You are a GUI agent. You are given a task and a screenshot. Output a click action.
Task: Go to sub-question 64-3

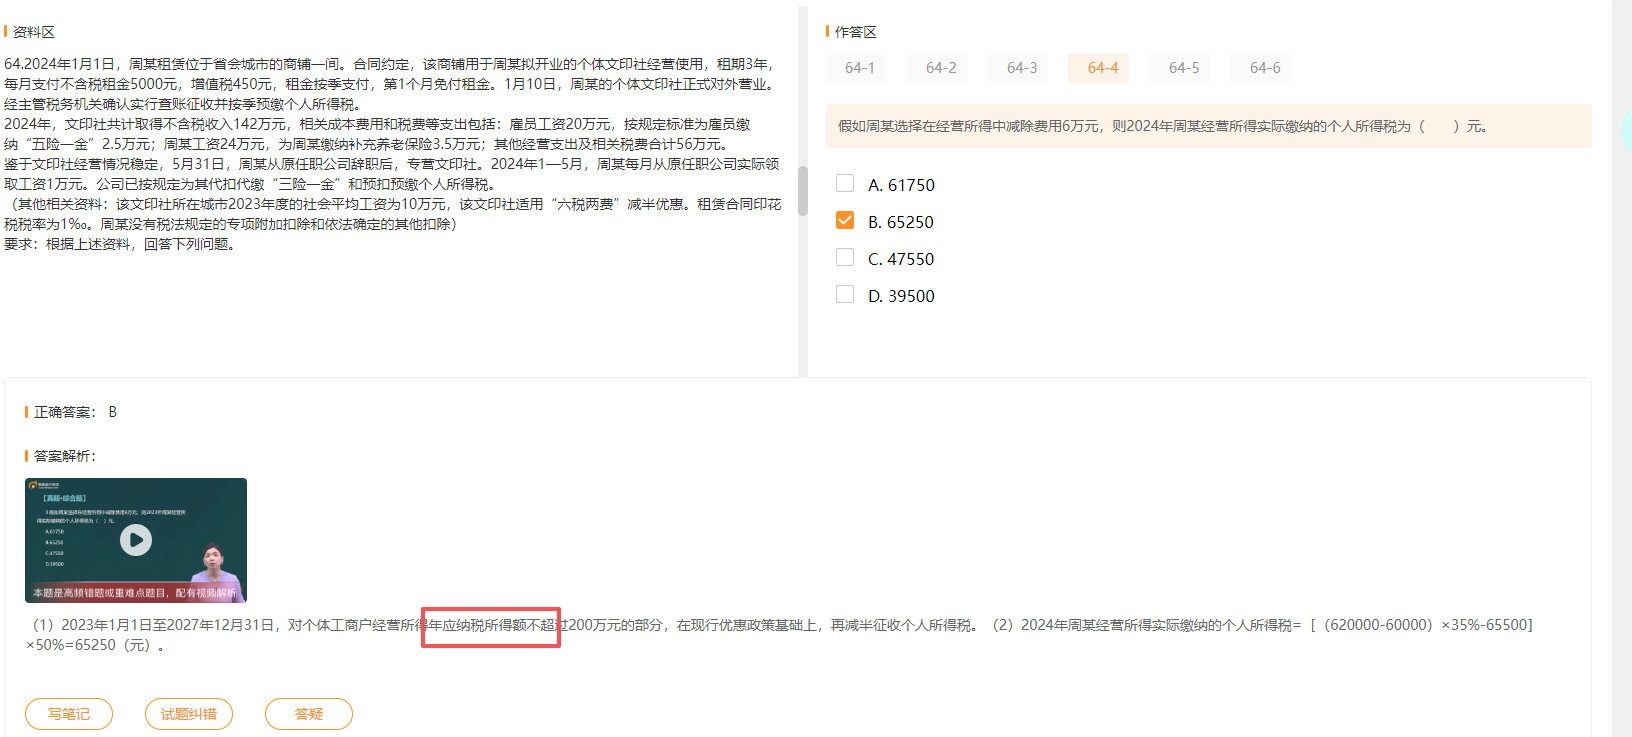click(1021, 68)
